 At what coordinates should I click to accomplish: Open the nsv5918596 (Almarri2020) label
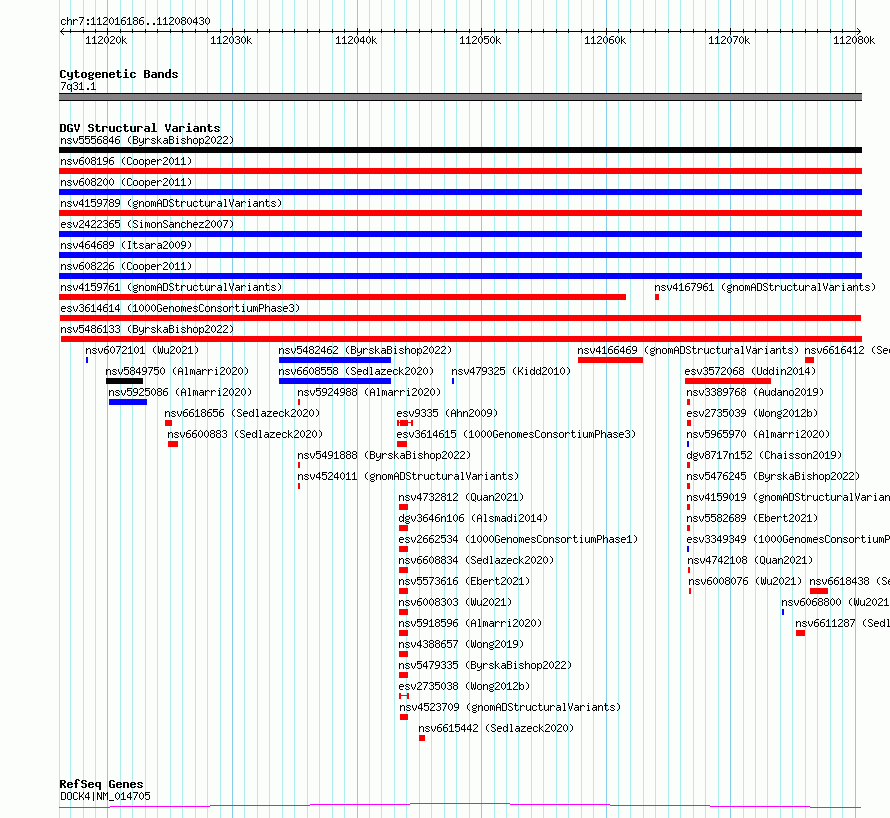tap(470, 623)
